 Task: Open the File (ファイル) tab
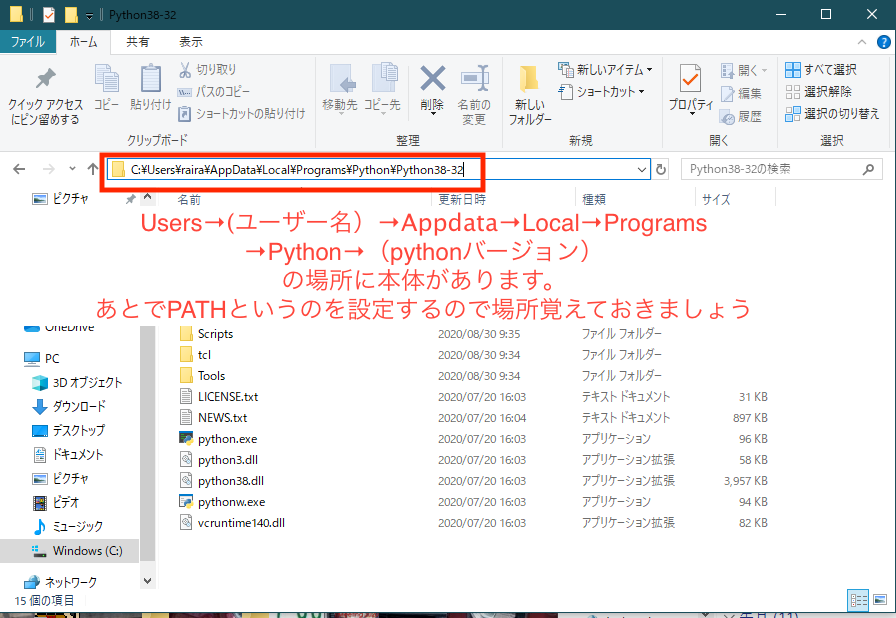tap(27, 42)
